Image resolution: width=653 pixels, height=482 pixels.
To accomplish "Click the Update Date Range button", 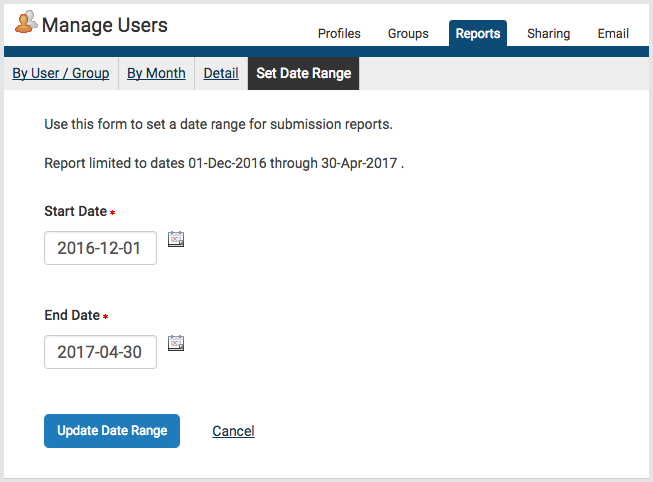I will [112, 431].
